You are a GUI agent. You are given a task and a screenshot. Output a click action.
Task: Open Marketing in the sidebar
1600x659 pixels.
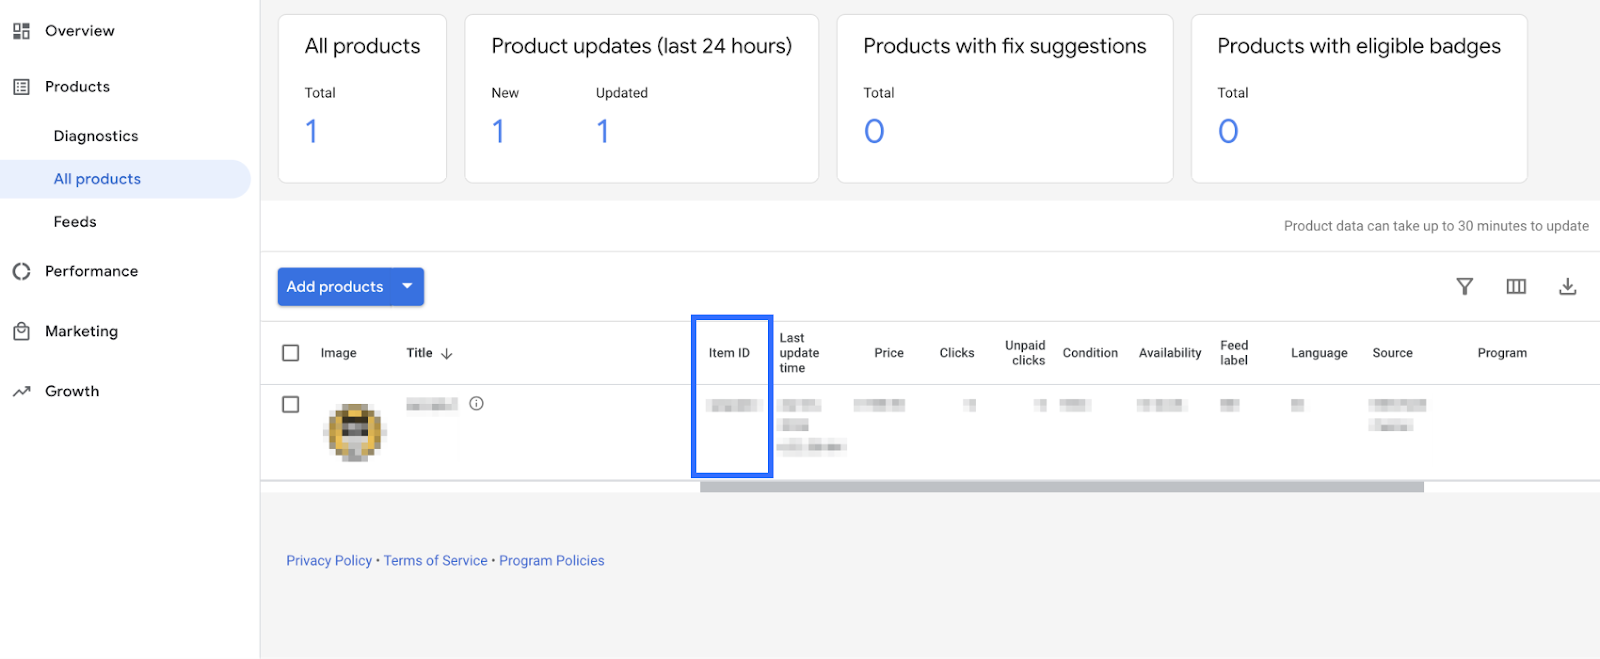point(82,331)
